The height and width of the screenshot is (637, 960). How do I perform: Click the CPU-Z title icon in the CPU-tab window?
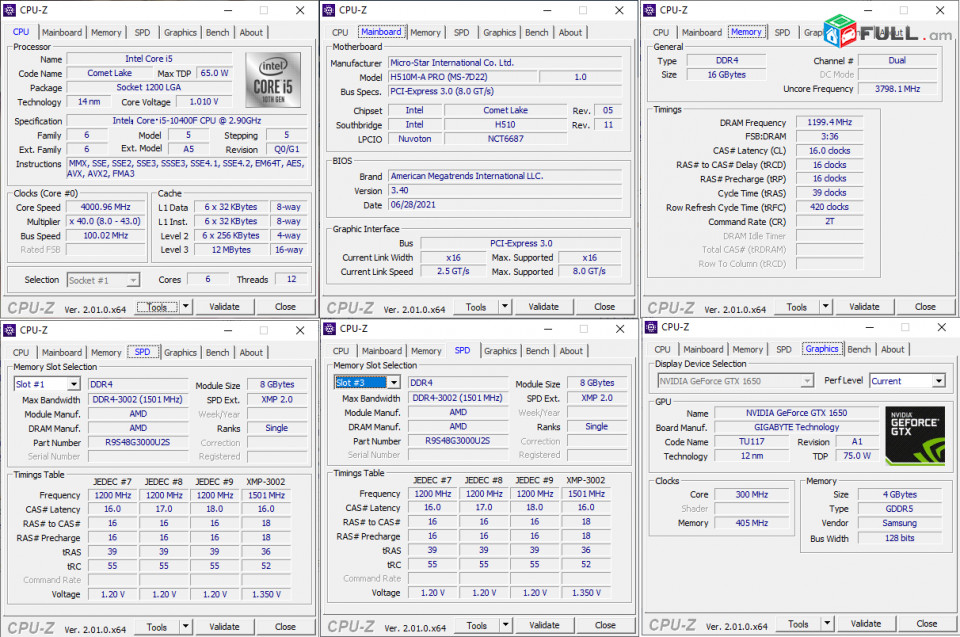9,10
